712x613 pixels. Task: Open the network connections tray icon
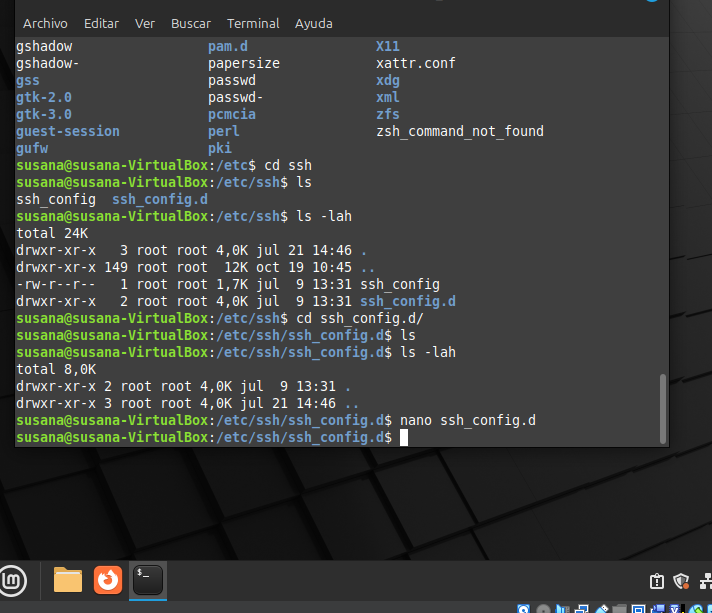[706, 581]
